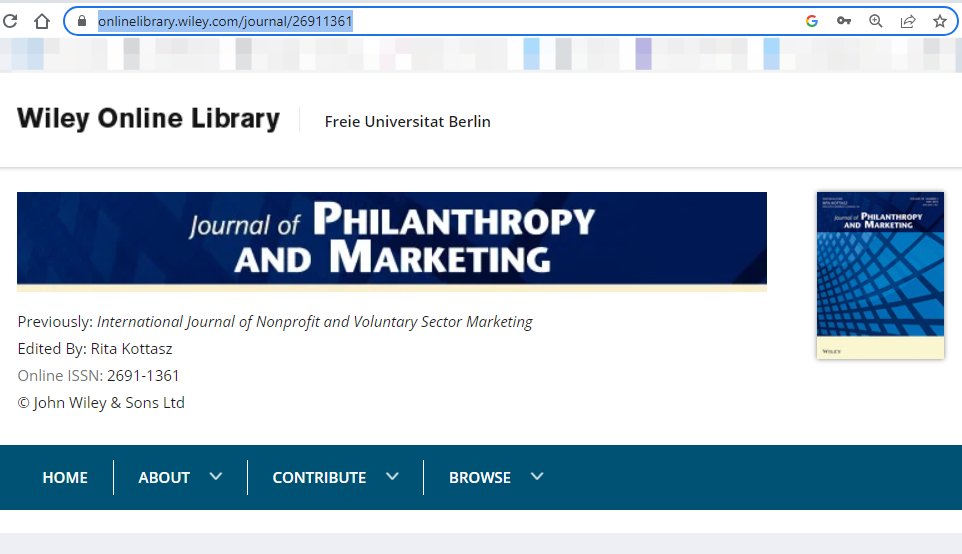Click Edited By: Rita Kottasz text
Viewport: 962px width, 554px height.
tap(95, 348)
